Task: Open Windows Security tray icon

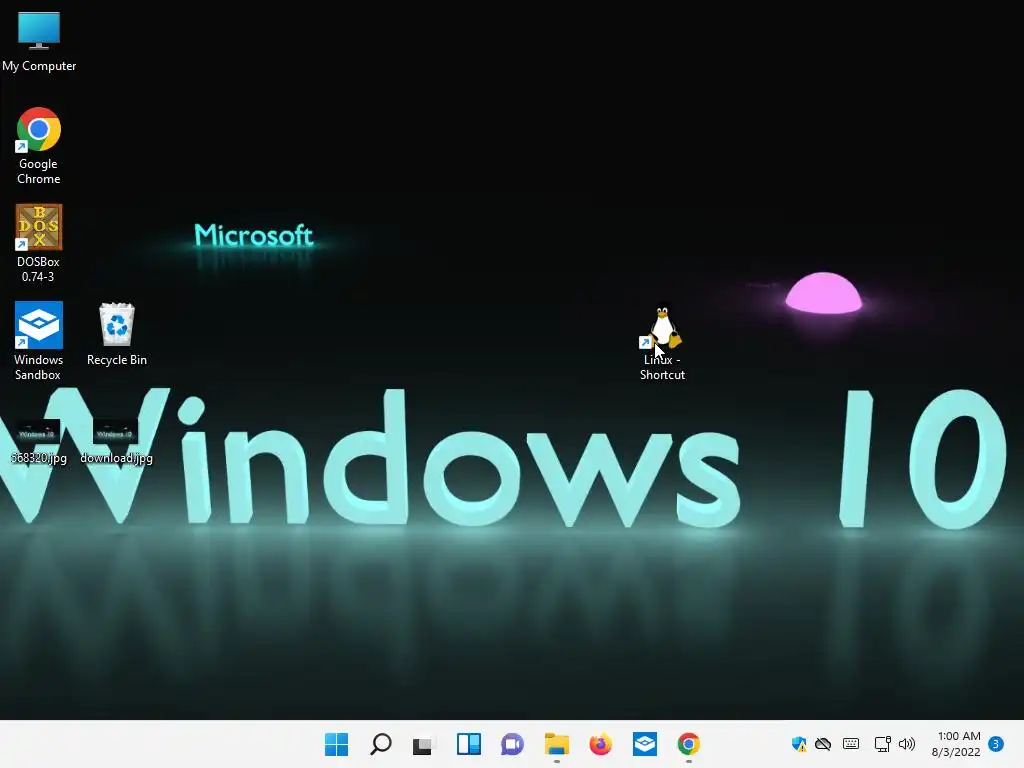Action: (799, 744)
